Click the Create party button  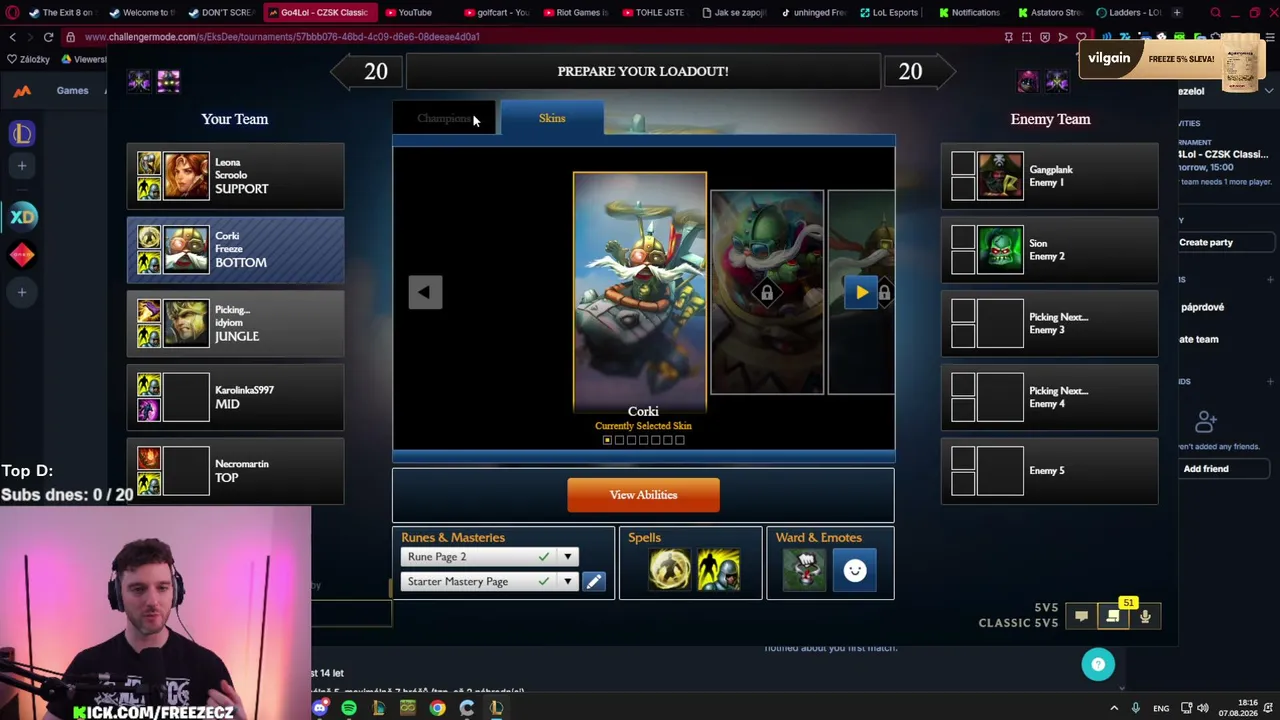pyautogui.click(x=1222, y=242)
